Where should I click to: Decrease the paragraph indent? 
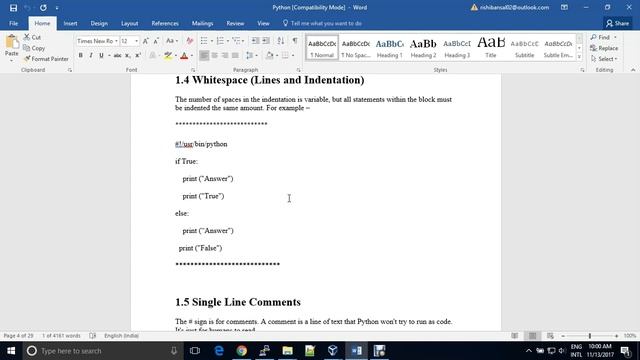pos(255,40)
